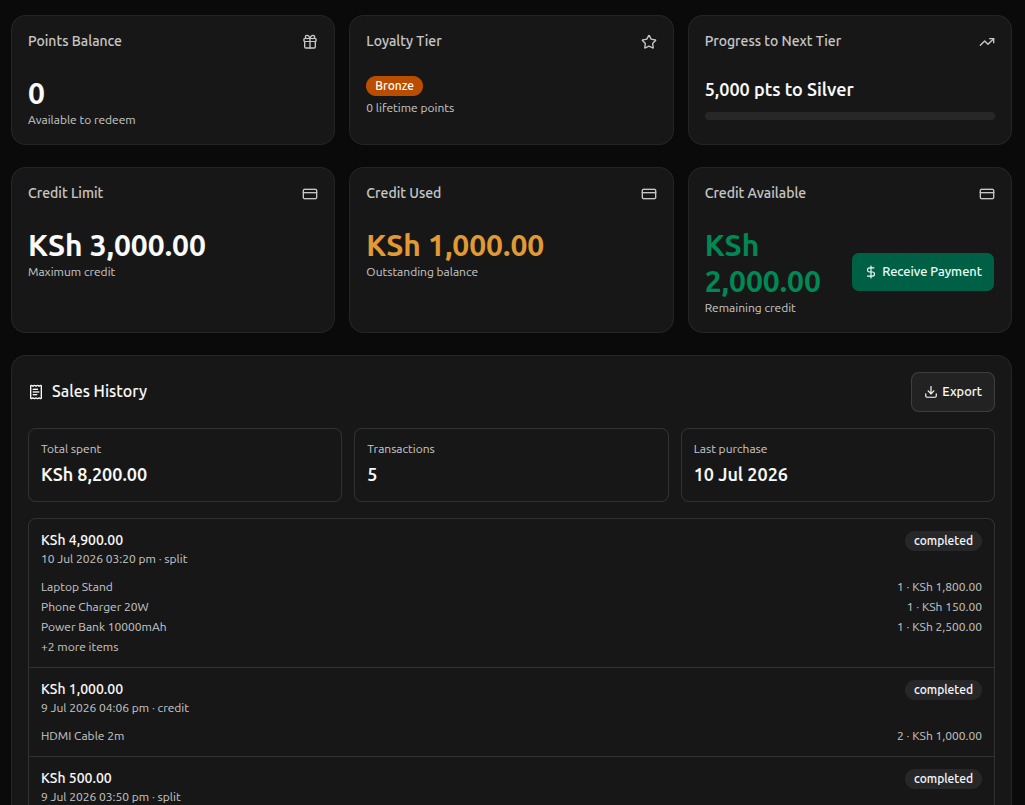Screen dimensions: 1025x805
Task: Click the '0 lifetime points' text
Action: point(410,108)
